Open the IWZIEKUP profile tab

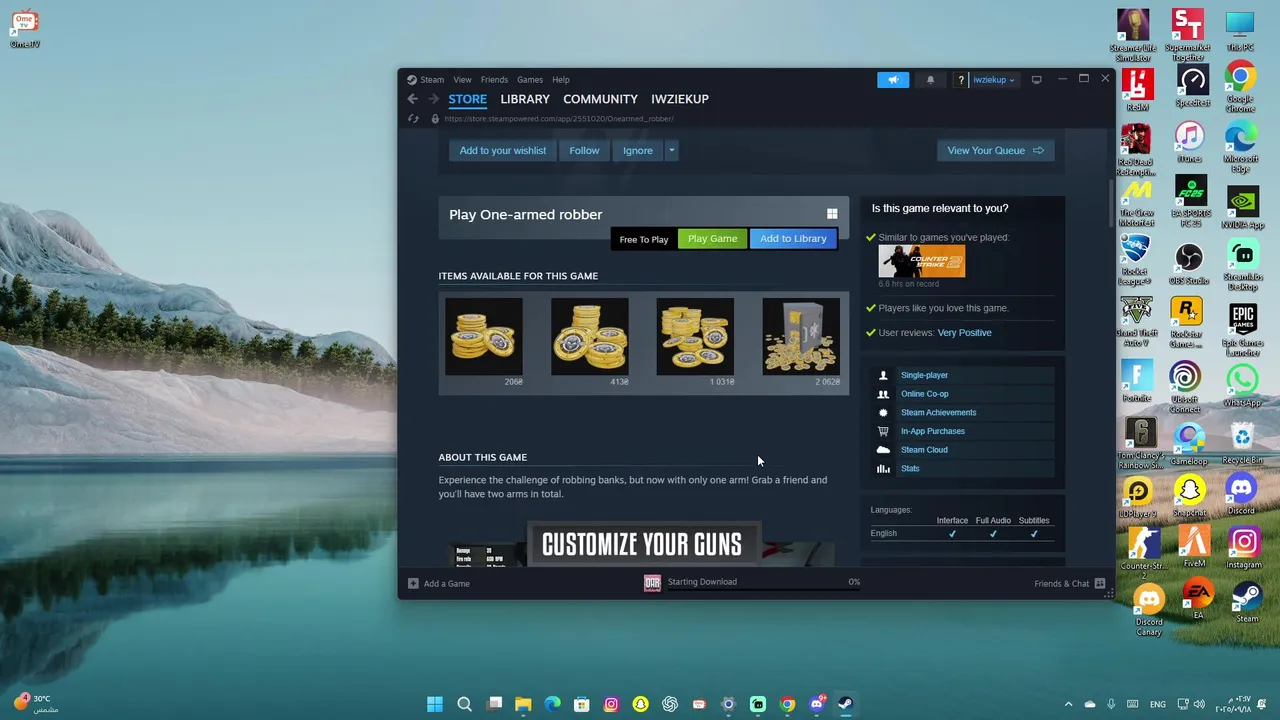click(680, 99)
